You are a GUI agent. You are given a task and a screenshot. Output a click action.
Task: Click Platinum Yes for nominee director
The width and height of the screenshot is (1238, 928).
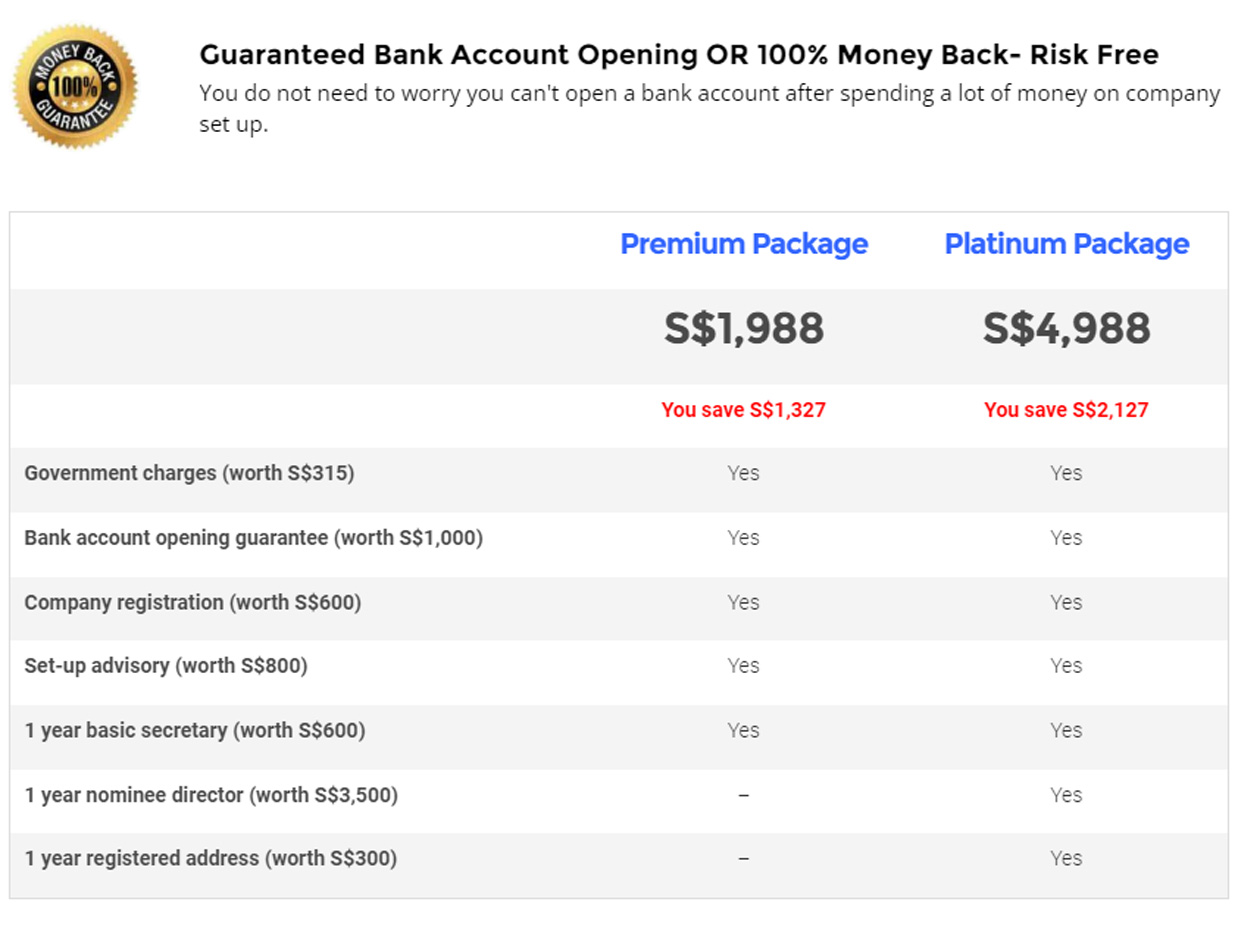[x=1066, y=795]
